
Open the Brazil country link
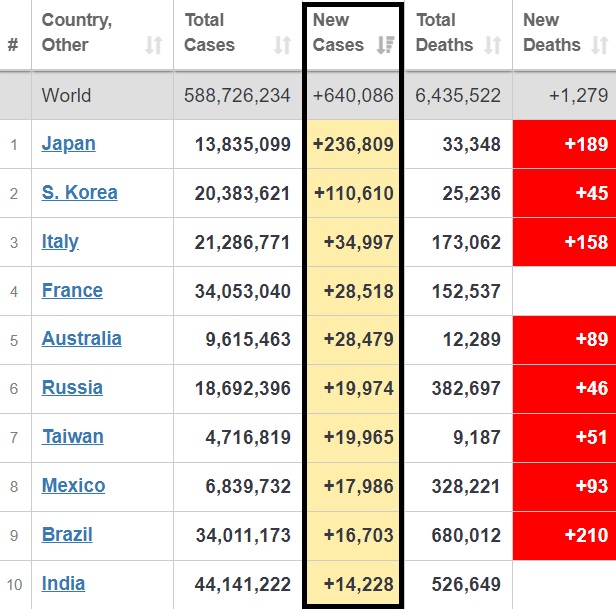coord(67,535)
